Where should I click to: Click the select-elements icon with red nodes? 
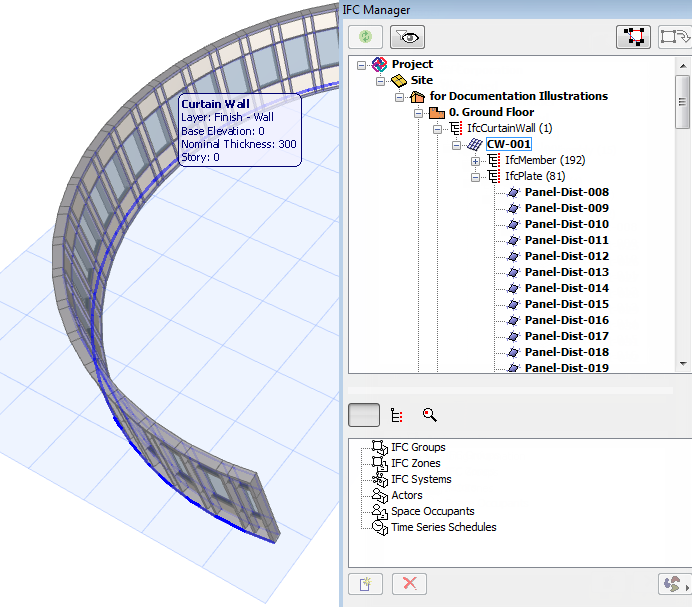tap(632, 37)
